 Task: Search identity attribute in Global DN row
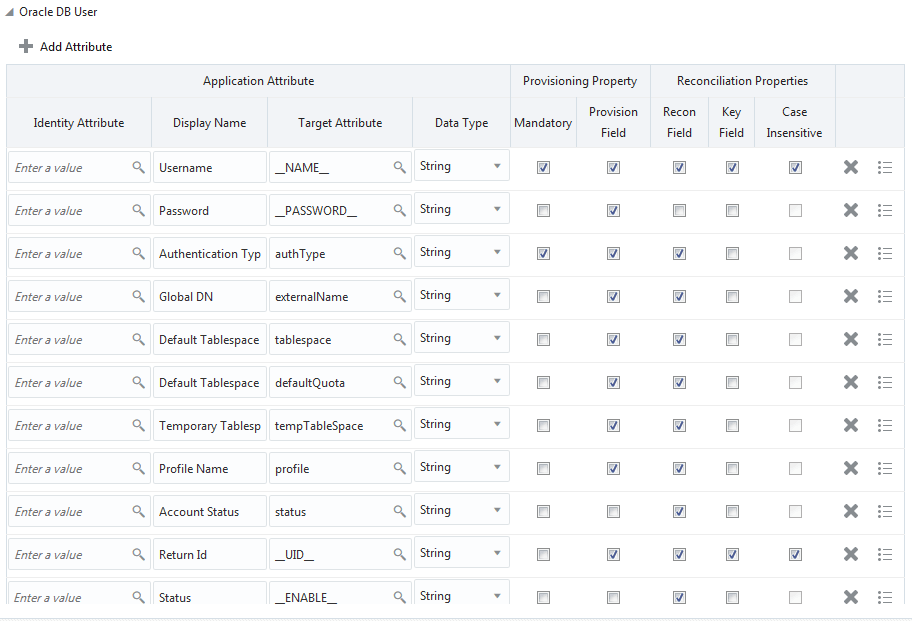pos(138,297)
